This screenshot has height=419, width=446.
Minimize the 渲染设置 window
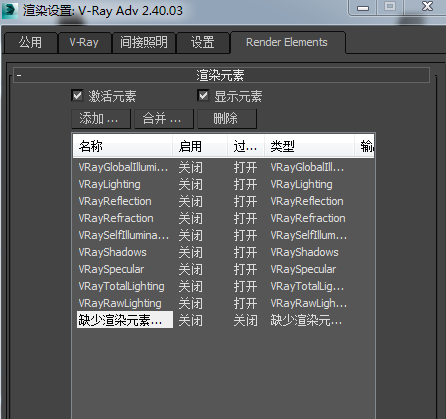pyautogui.click(x=363, y=7)
